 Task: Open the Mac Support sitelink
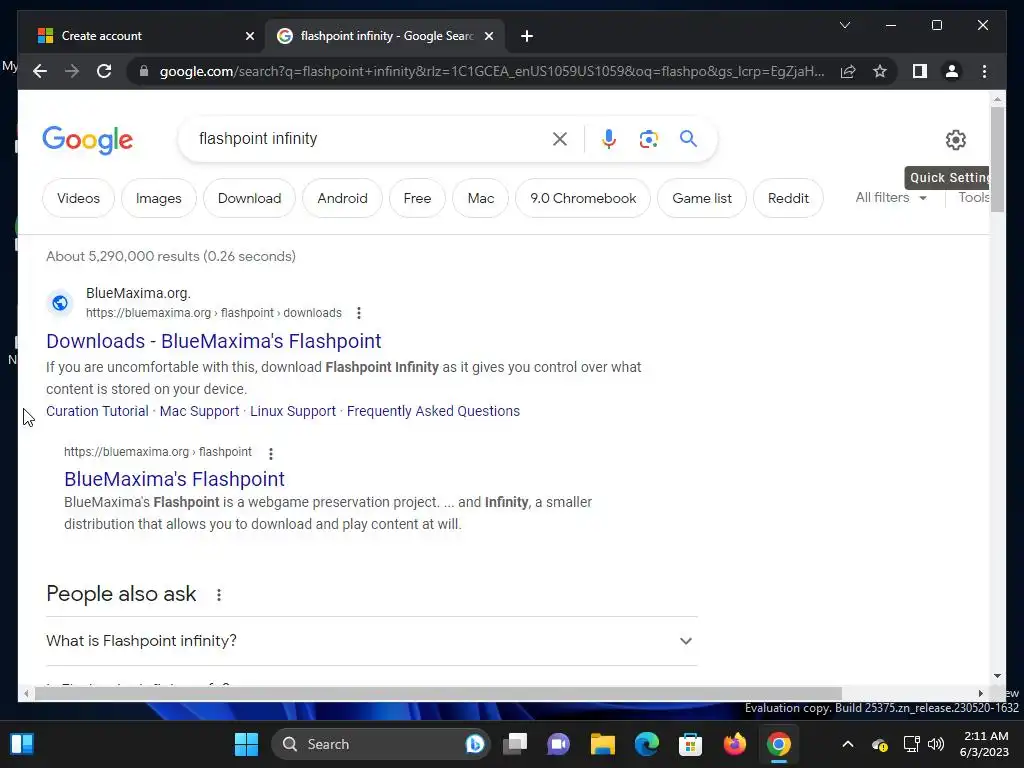(x=199, y=411)
